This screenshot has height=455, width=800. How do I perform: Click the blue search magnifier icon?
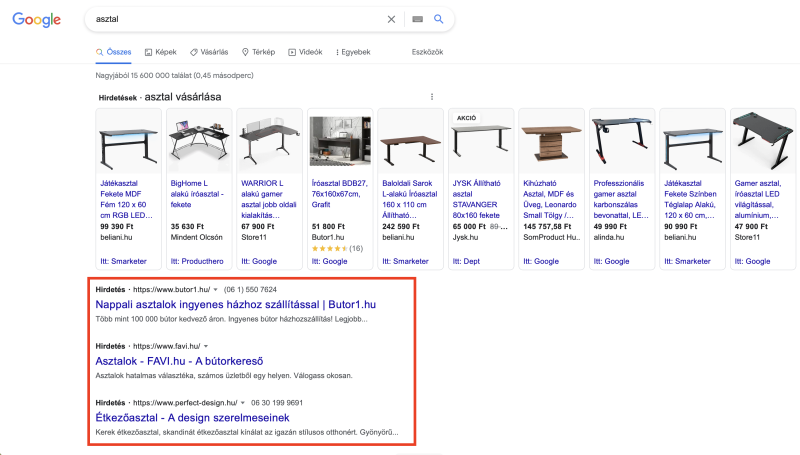(438, 19)
